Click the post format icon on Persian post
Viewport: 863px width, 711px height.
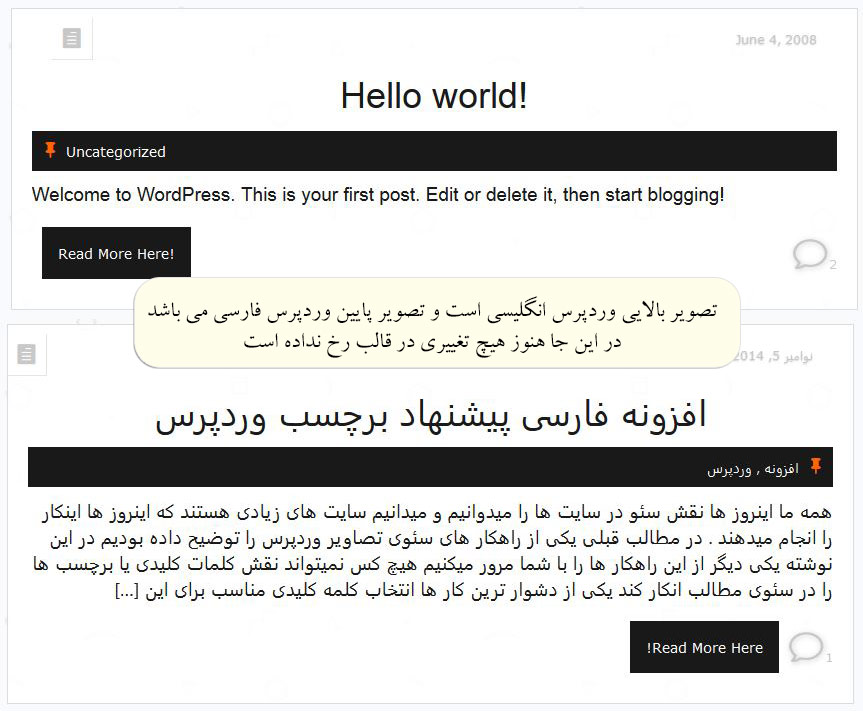tap(27, 354)
